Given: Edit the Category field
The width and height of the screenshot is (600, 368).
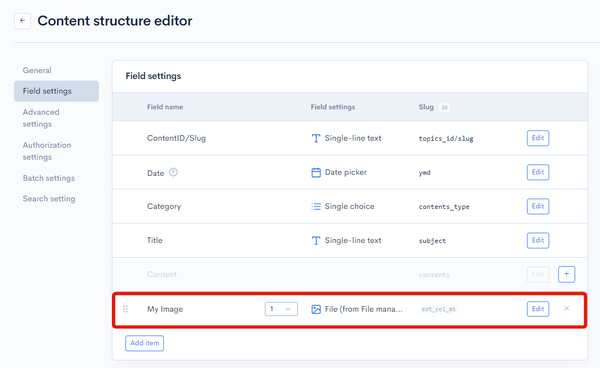Looking at the screenshot, I should tap(538, 206).
